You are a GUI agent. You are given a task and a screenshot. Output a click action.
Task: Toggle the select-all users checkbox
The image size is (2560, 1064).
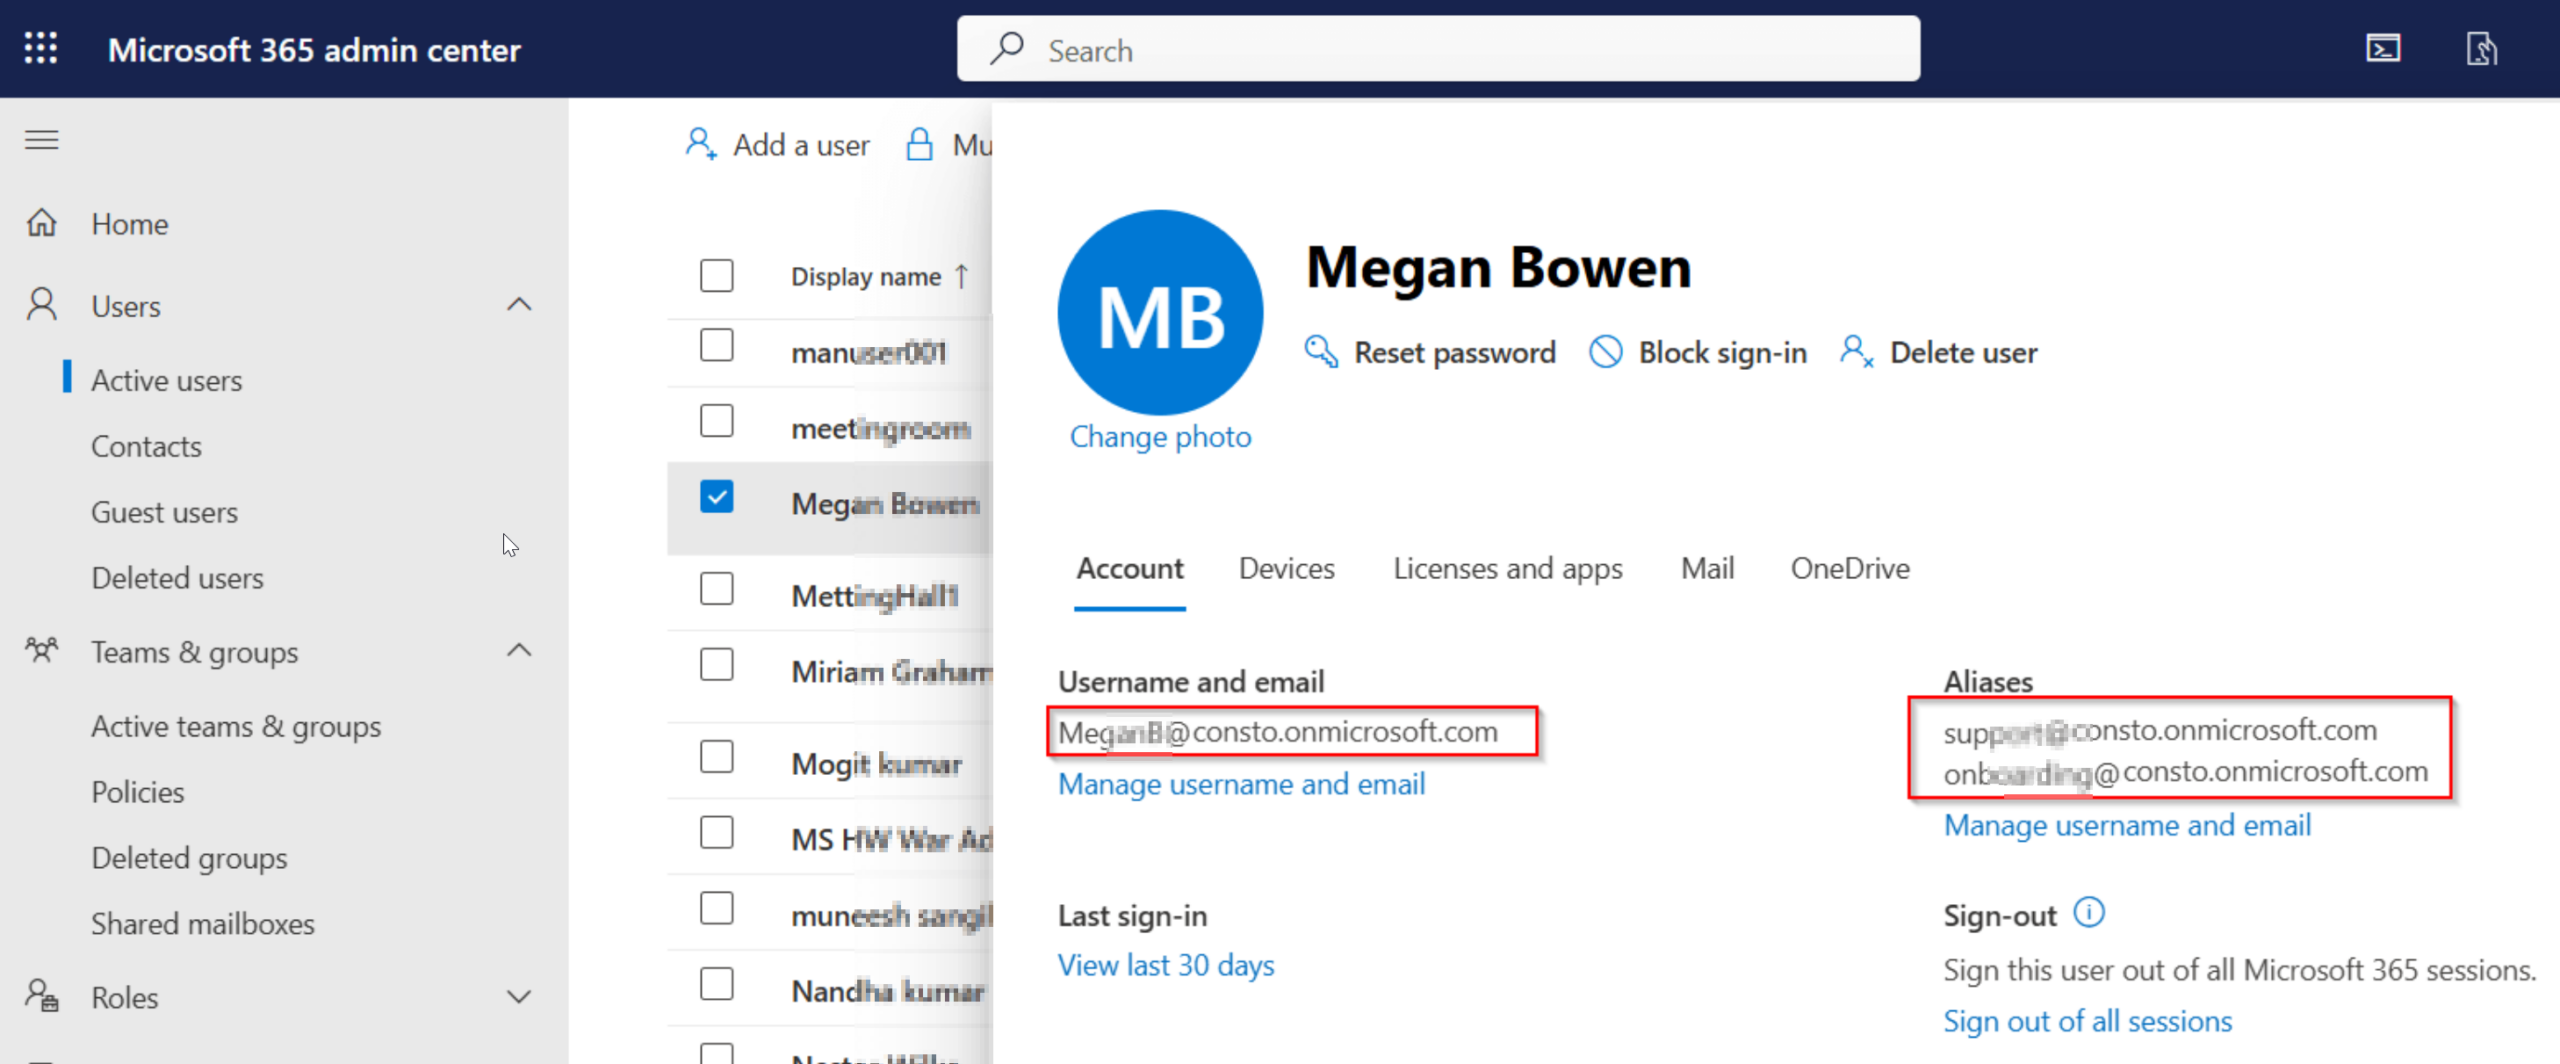pyautogui.click(x=717, y=275)
